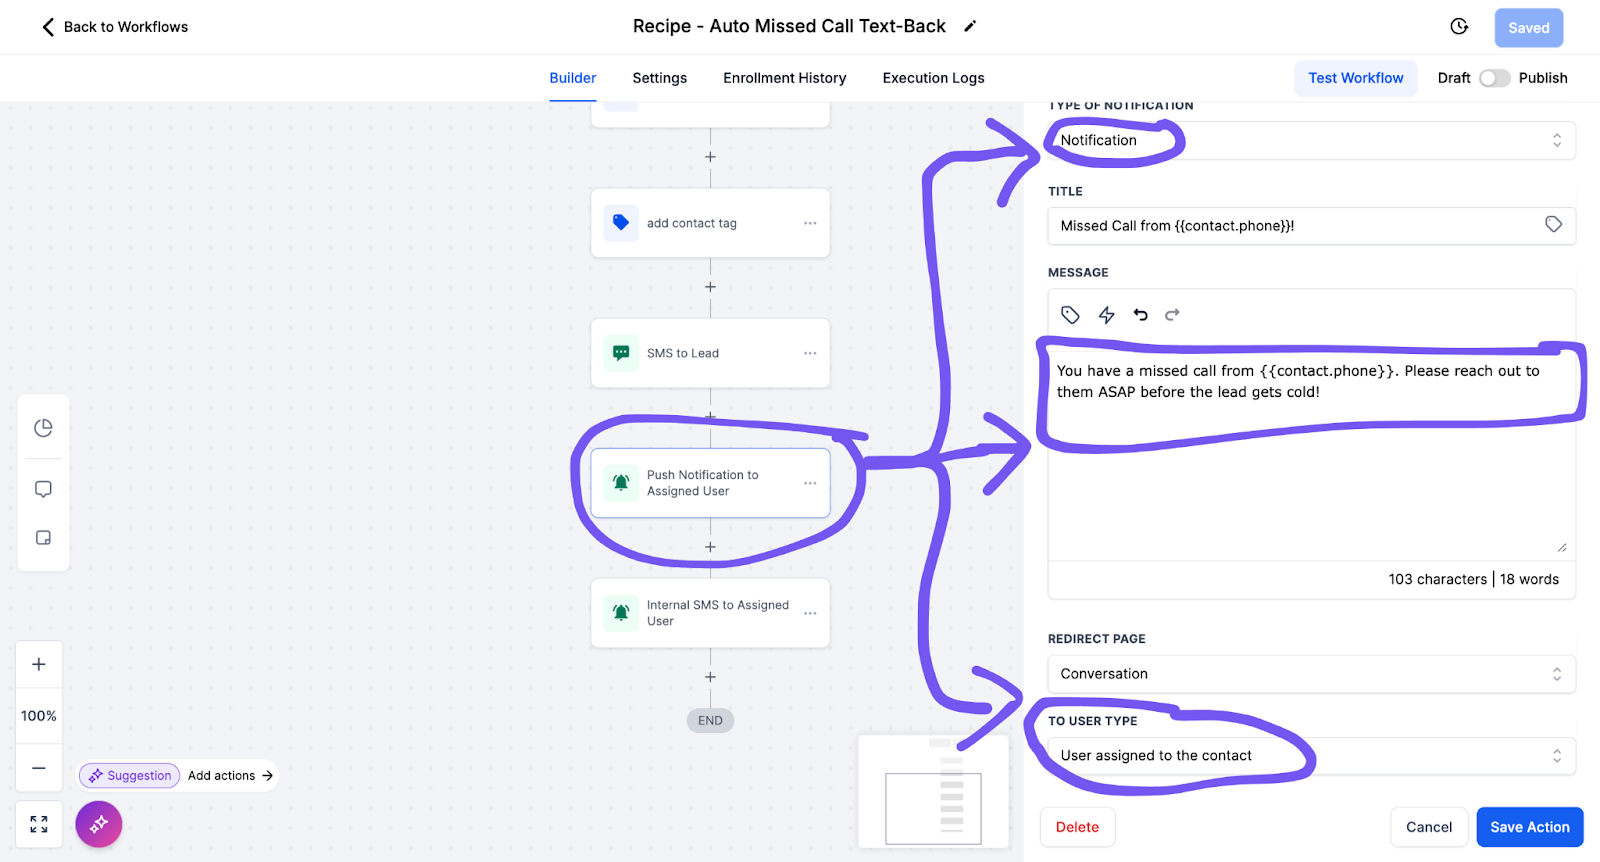Screen dimensions: 1600x862
Task: Open the stats pie chart icon in sidebar
Action: point(43,428)
